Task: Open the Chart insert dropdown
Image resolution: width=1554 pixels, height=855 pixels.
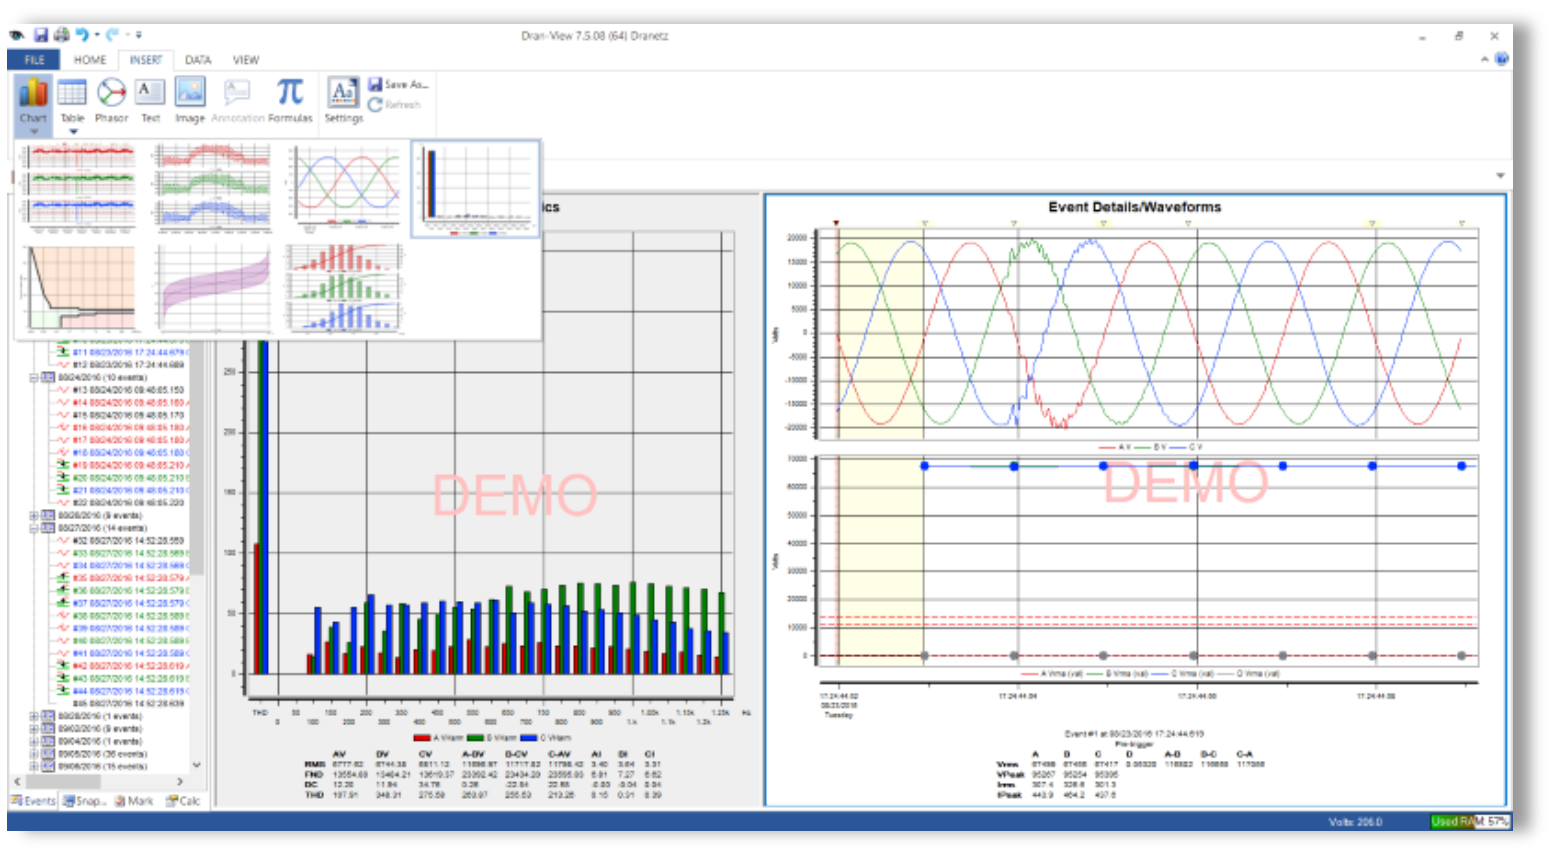Action: pyautogui.click(x=33, y=130)
